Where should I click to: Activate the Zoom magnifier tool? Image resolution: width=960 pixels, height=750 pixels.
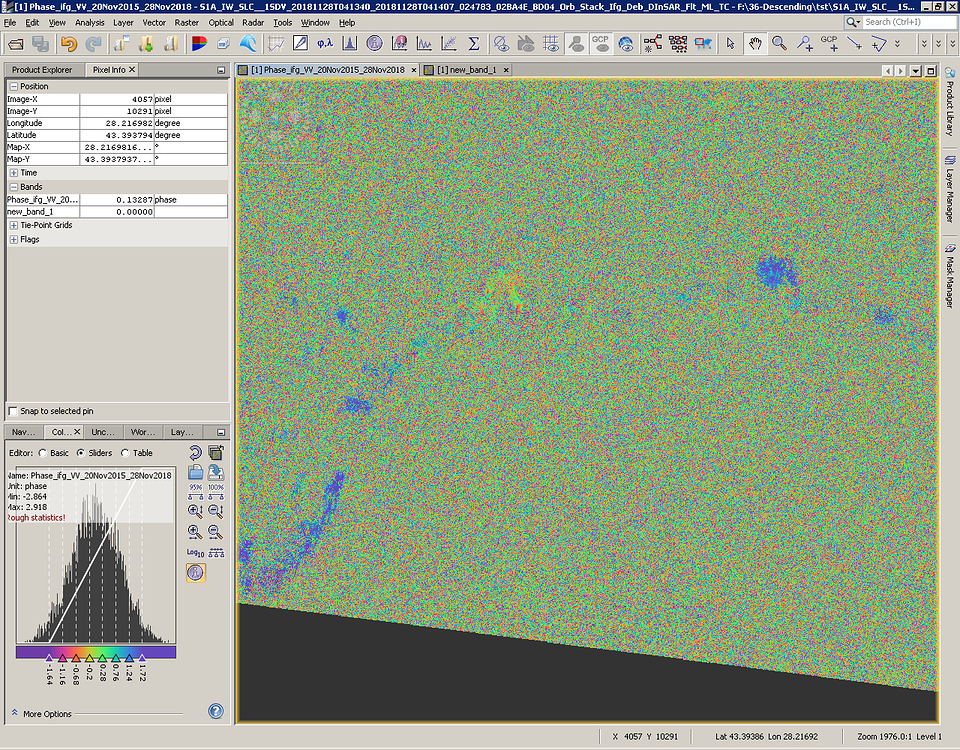pyautogui.click(x=781, y=43)
